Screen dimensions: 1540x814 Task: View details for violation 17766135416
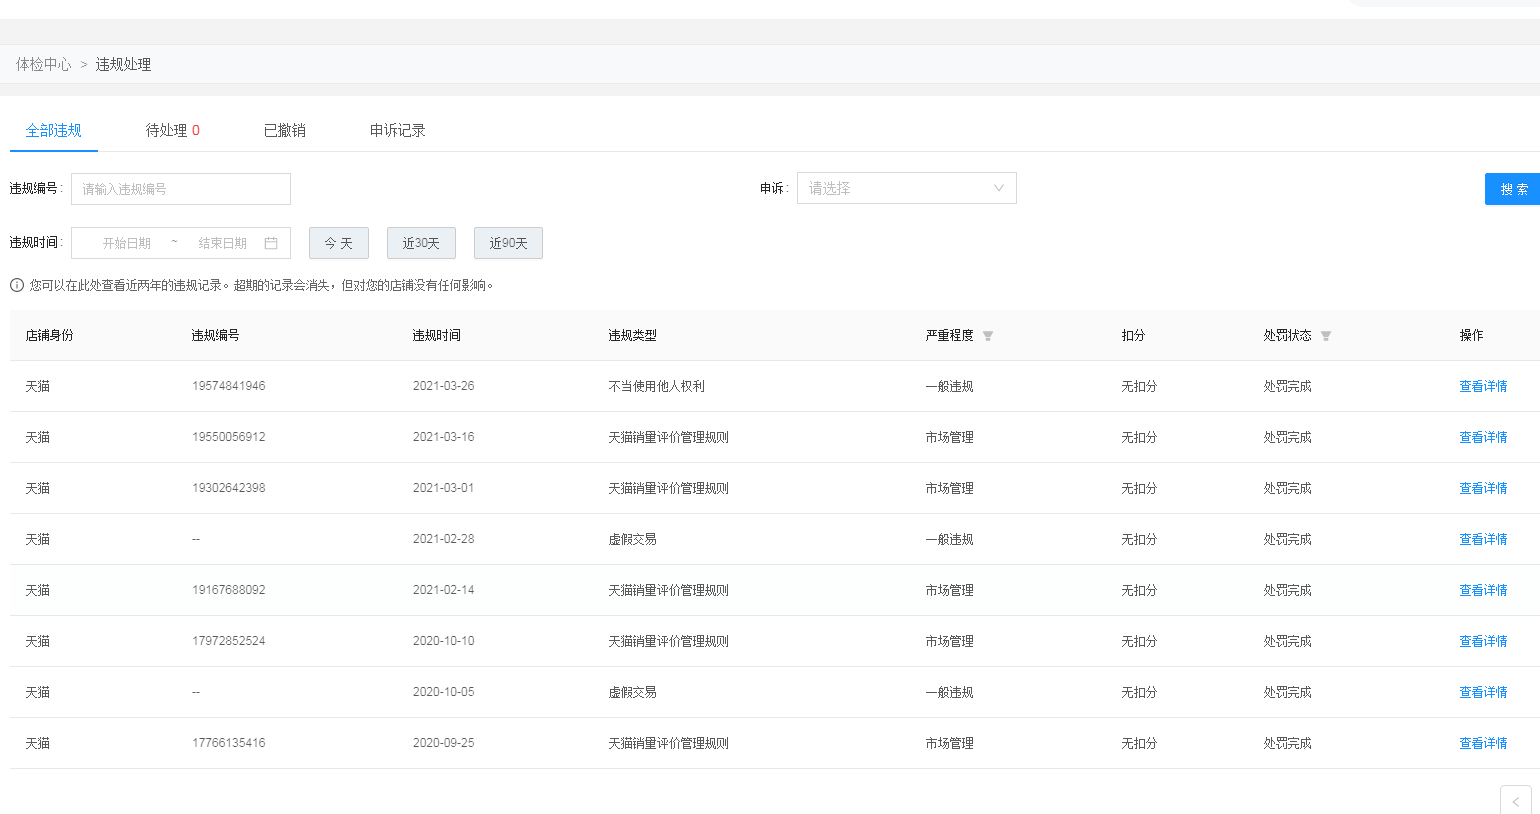tap(1483, 743)
